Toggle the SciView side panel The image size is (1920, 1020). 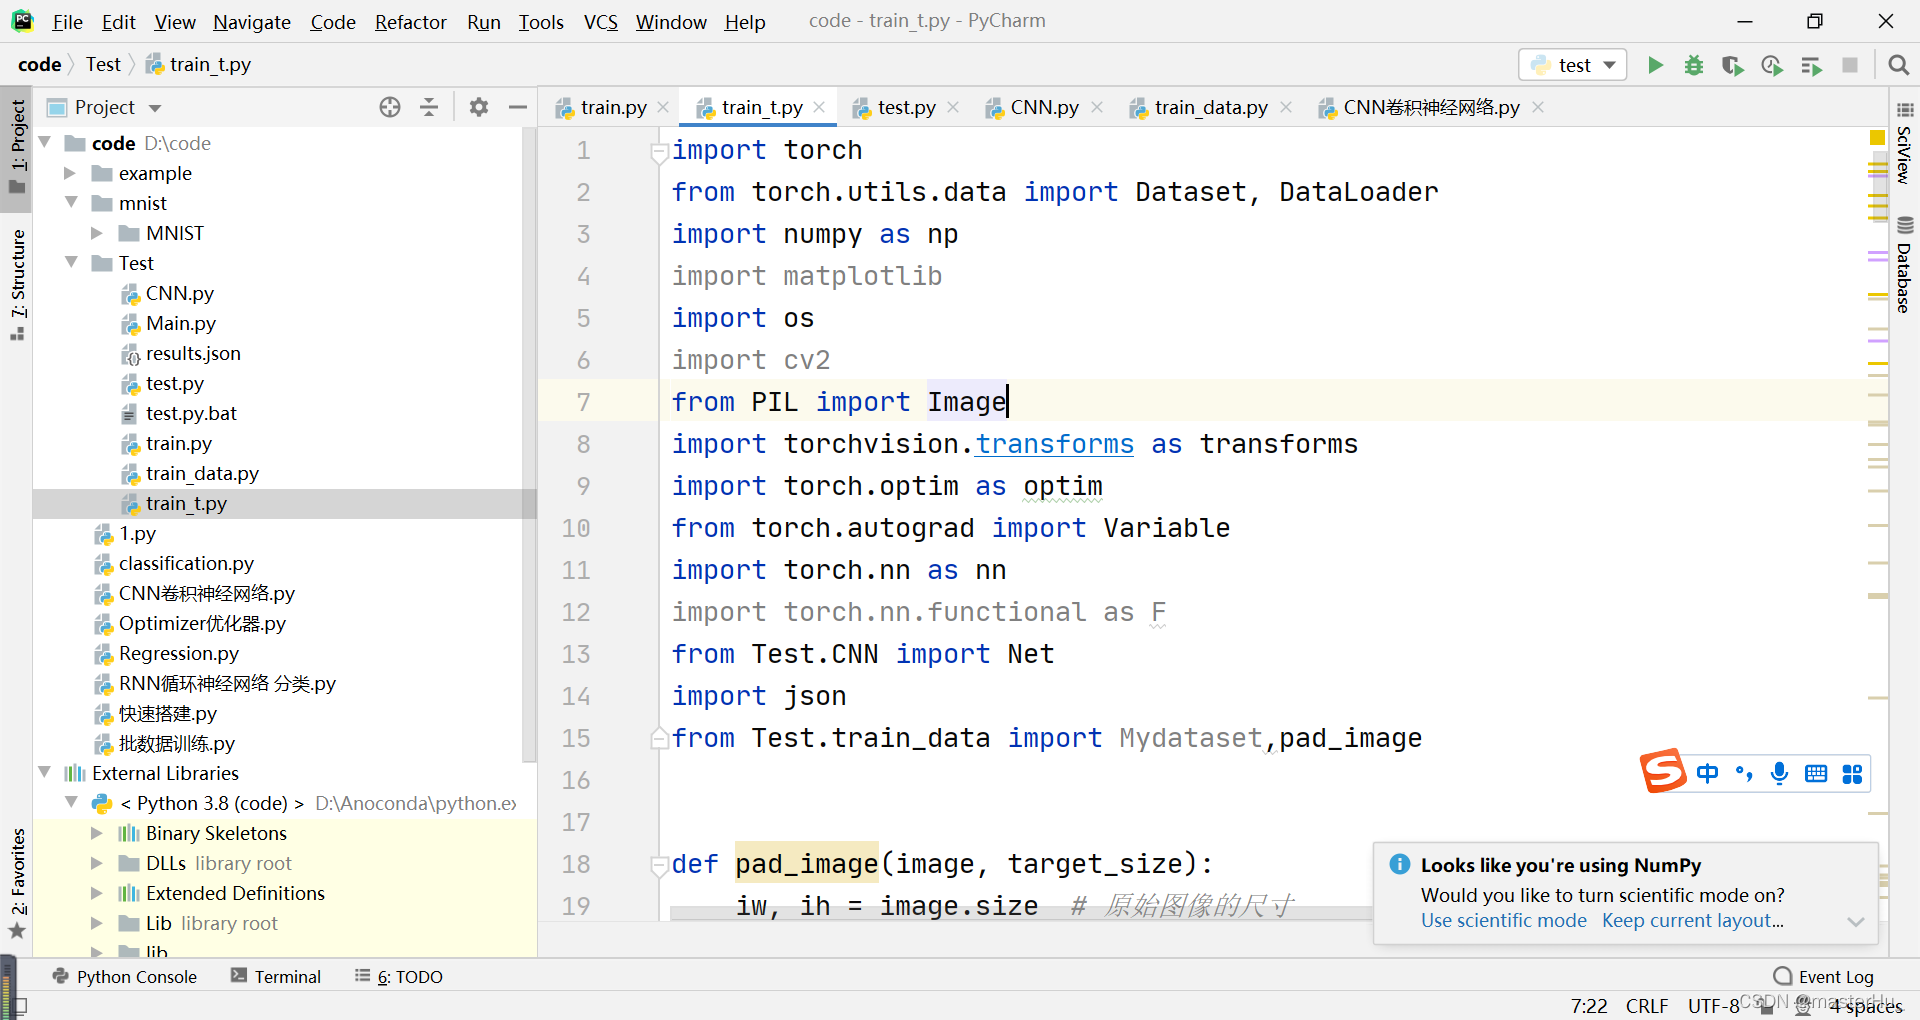coord(1904,142)
